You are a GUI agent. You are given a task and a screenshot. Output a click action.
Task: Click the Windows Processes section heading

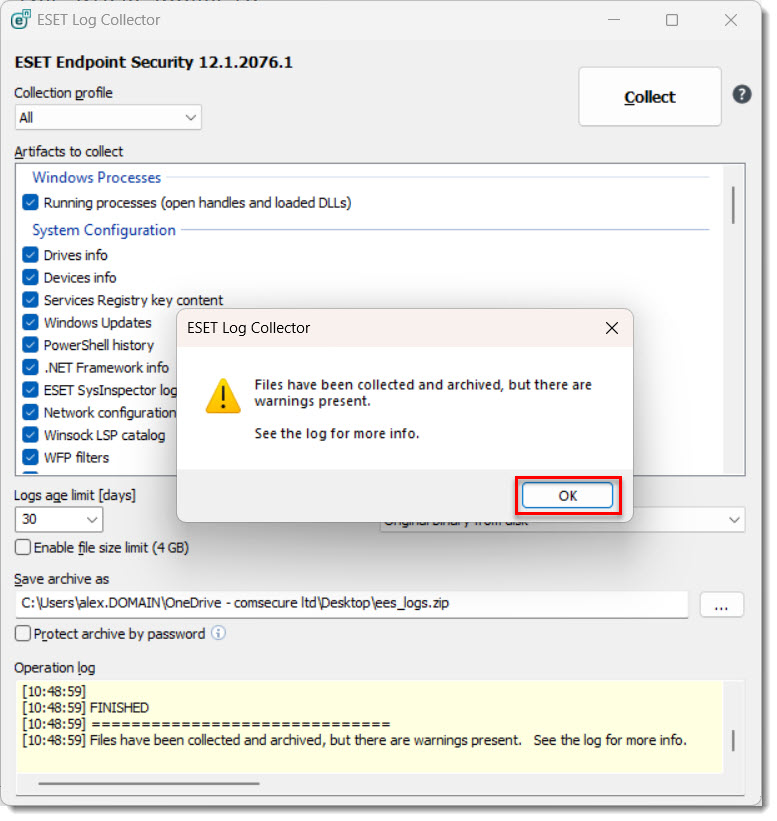point(97,179)
